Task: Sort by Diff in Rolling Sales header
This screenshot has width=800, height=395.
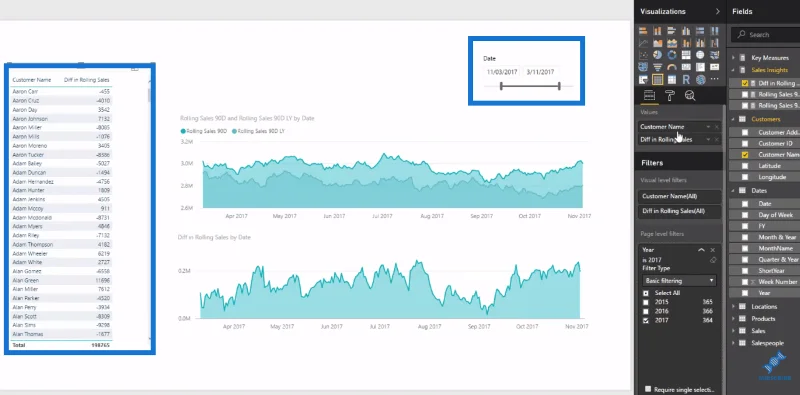Action: tap(87, 80)
